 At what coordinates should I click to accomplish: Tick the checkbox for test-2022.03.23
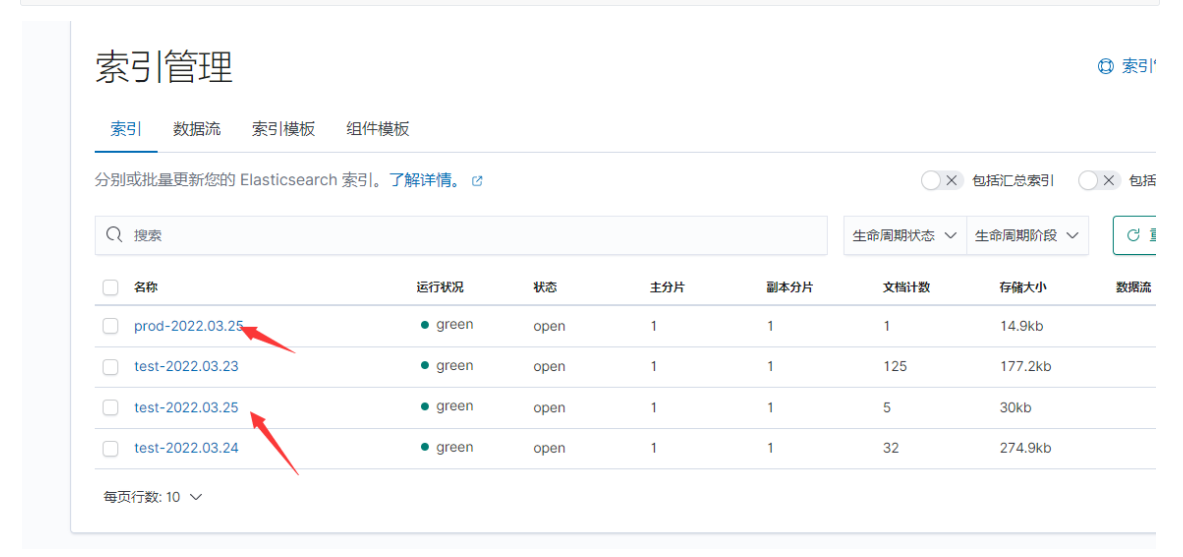tap(111, 367)
